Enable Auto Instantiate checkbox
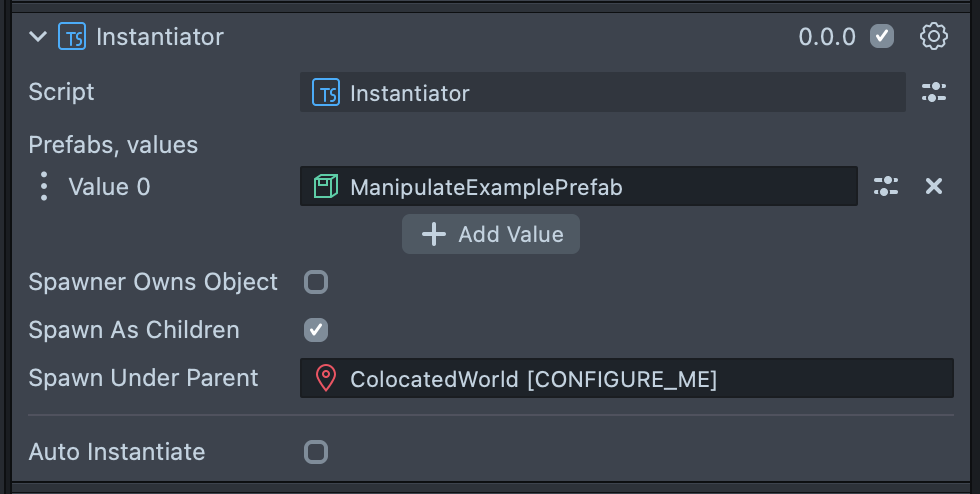This screenshot has width=980, height=494. point(316,452)
